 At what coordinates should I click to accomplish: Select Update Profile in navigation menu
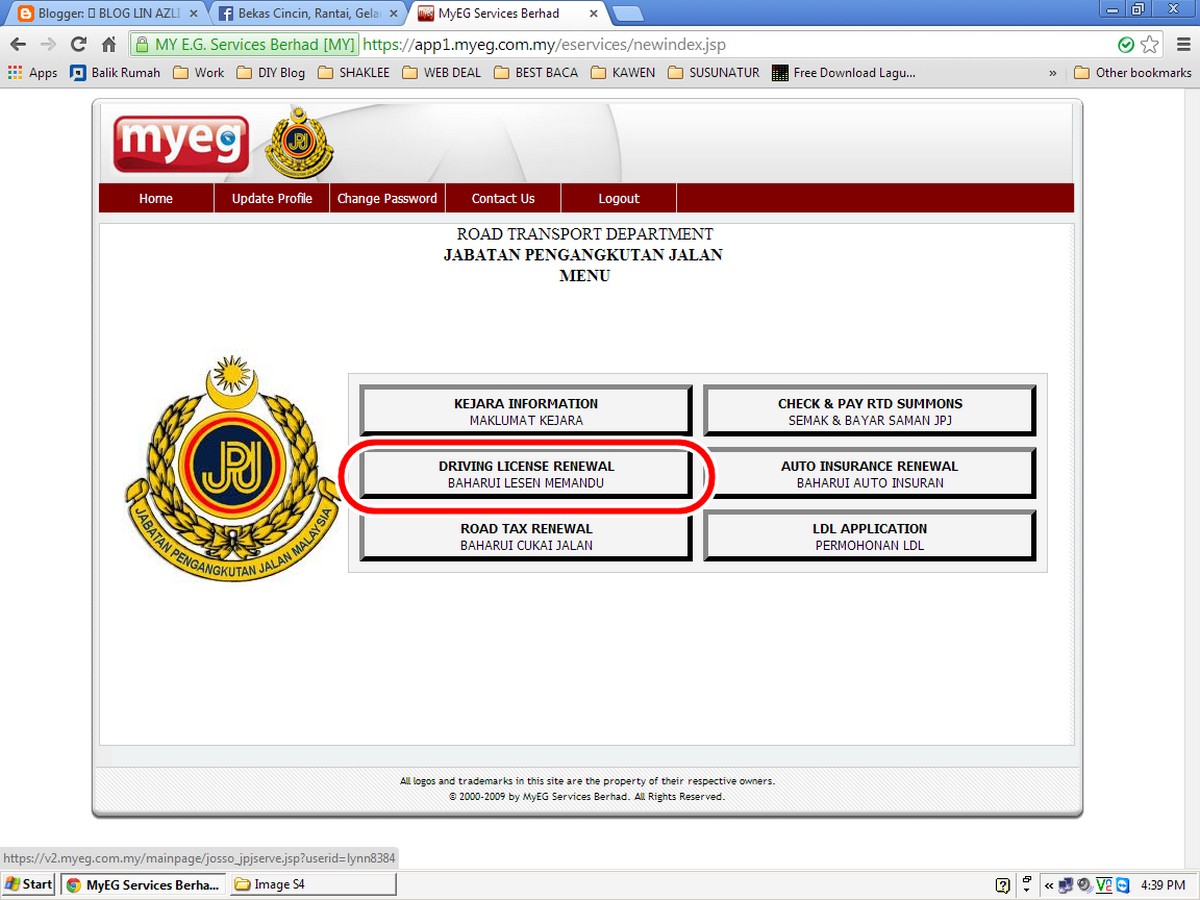click(272, 198)
